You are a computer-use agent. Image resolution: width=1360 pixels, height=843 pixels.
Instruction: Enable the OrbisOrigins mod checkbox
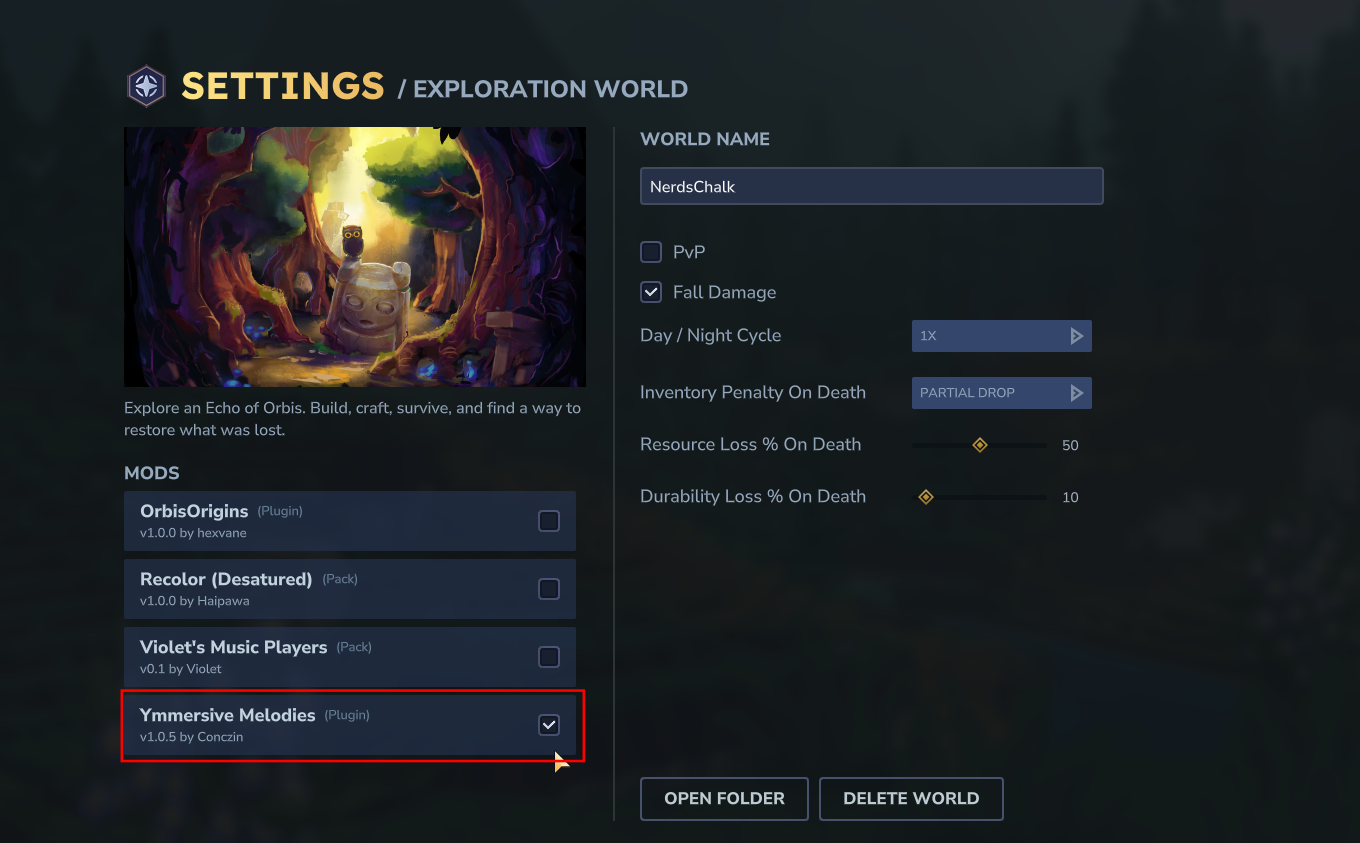pyautogui.click(x=549, y=521)
